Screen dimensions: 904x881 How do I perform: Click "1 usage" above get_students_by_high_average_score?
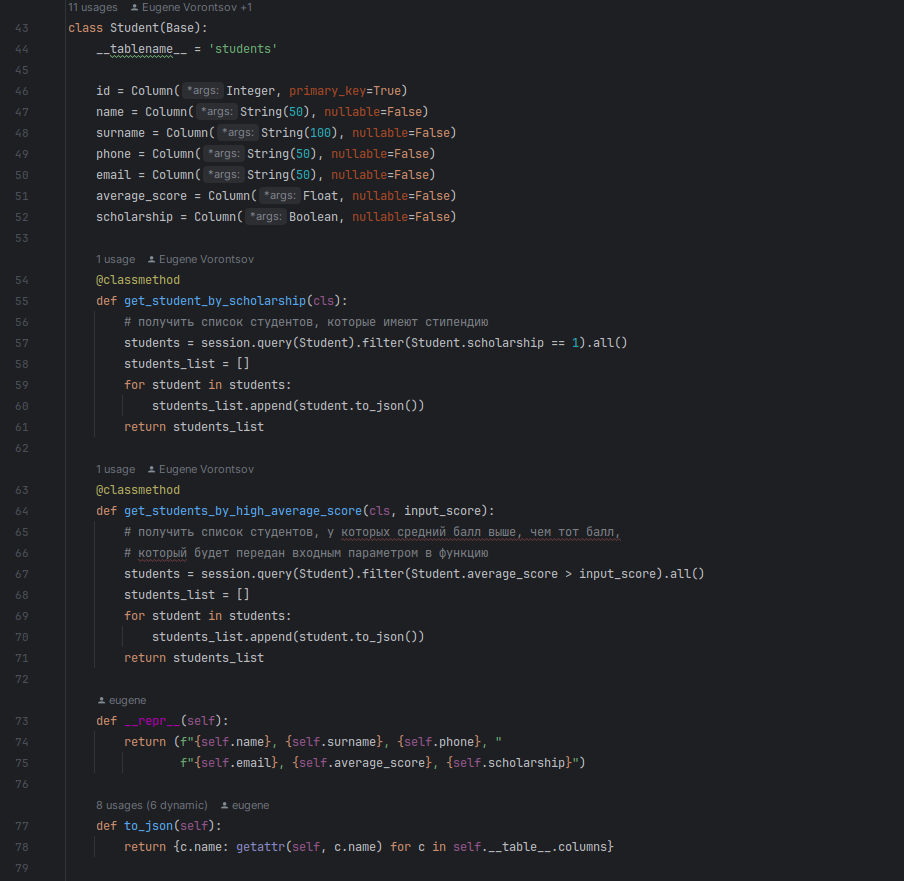pyautogui.click(x=115, y=468)
